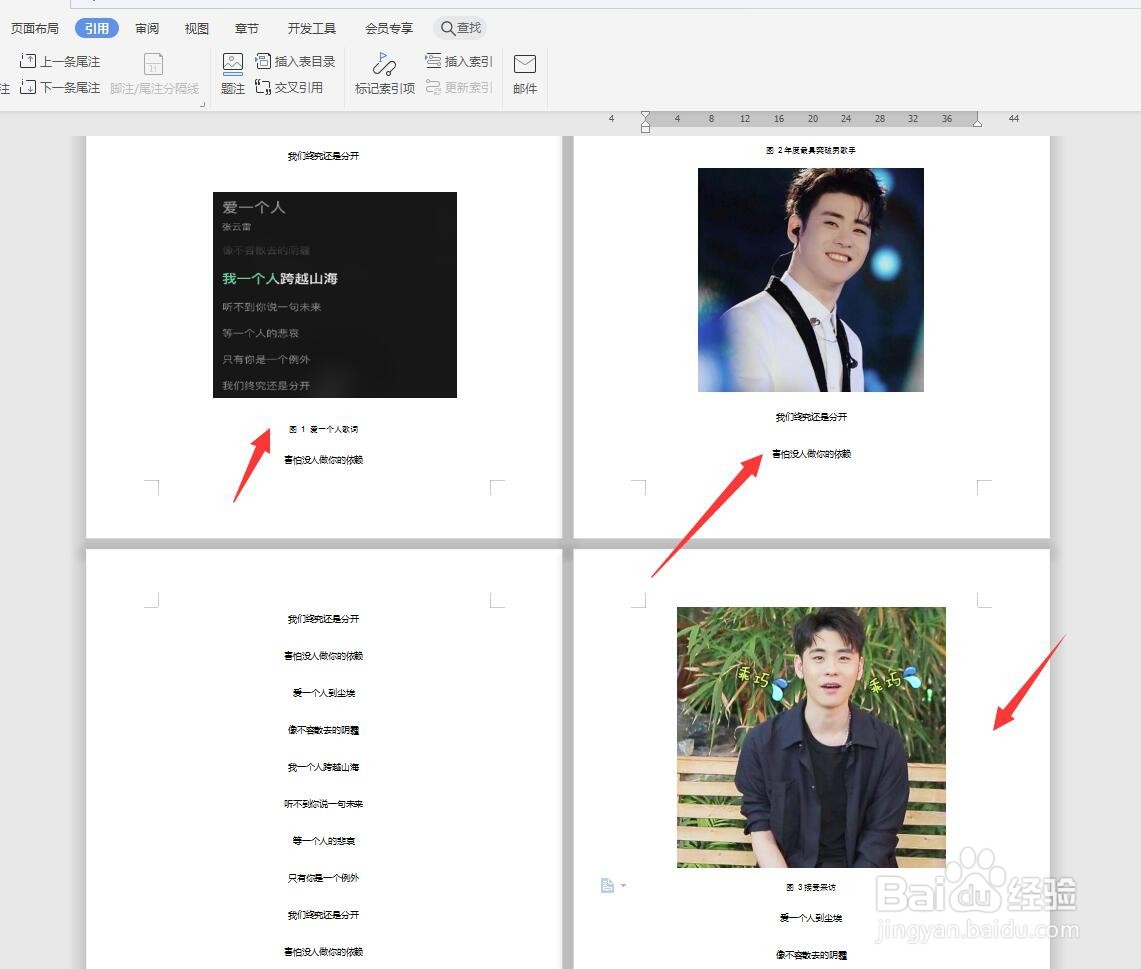Click text 我一个人跨越山海 on third page

pos(324,767)
